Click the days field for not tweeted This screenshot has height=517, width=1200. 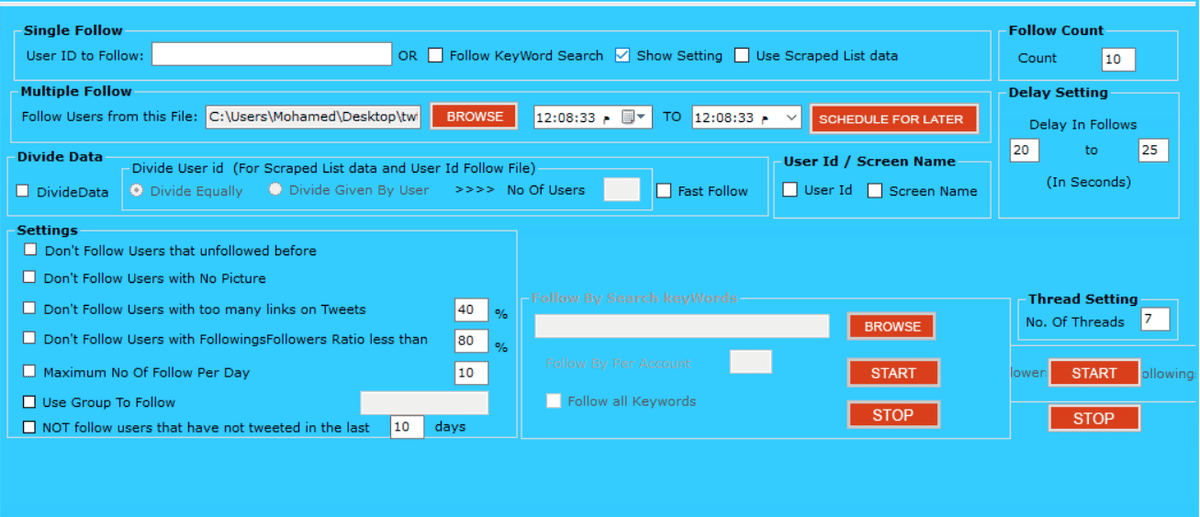(x=407, y=427)
